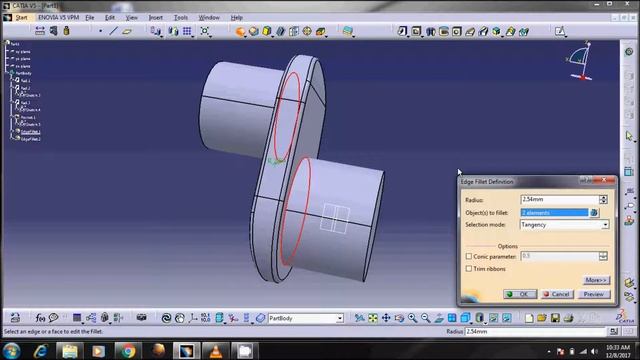
Task: Click the Zoom In magnifier icon
Action: [x=413, y=318]
